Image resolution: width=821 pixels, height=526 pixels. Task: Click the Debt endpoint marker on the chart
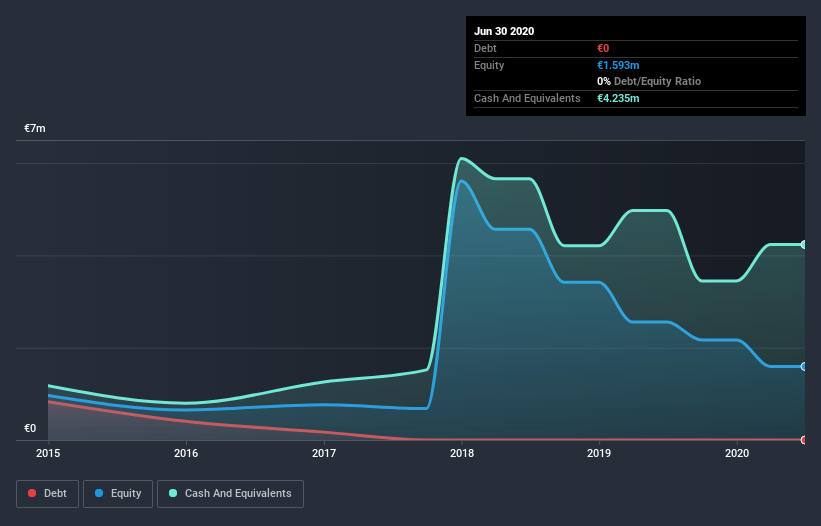(x=804, y=440)
